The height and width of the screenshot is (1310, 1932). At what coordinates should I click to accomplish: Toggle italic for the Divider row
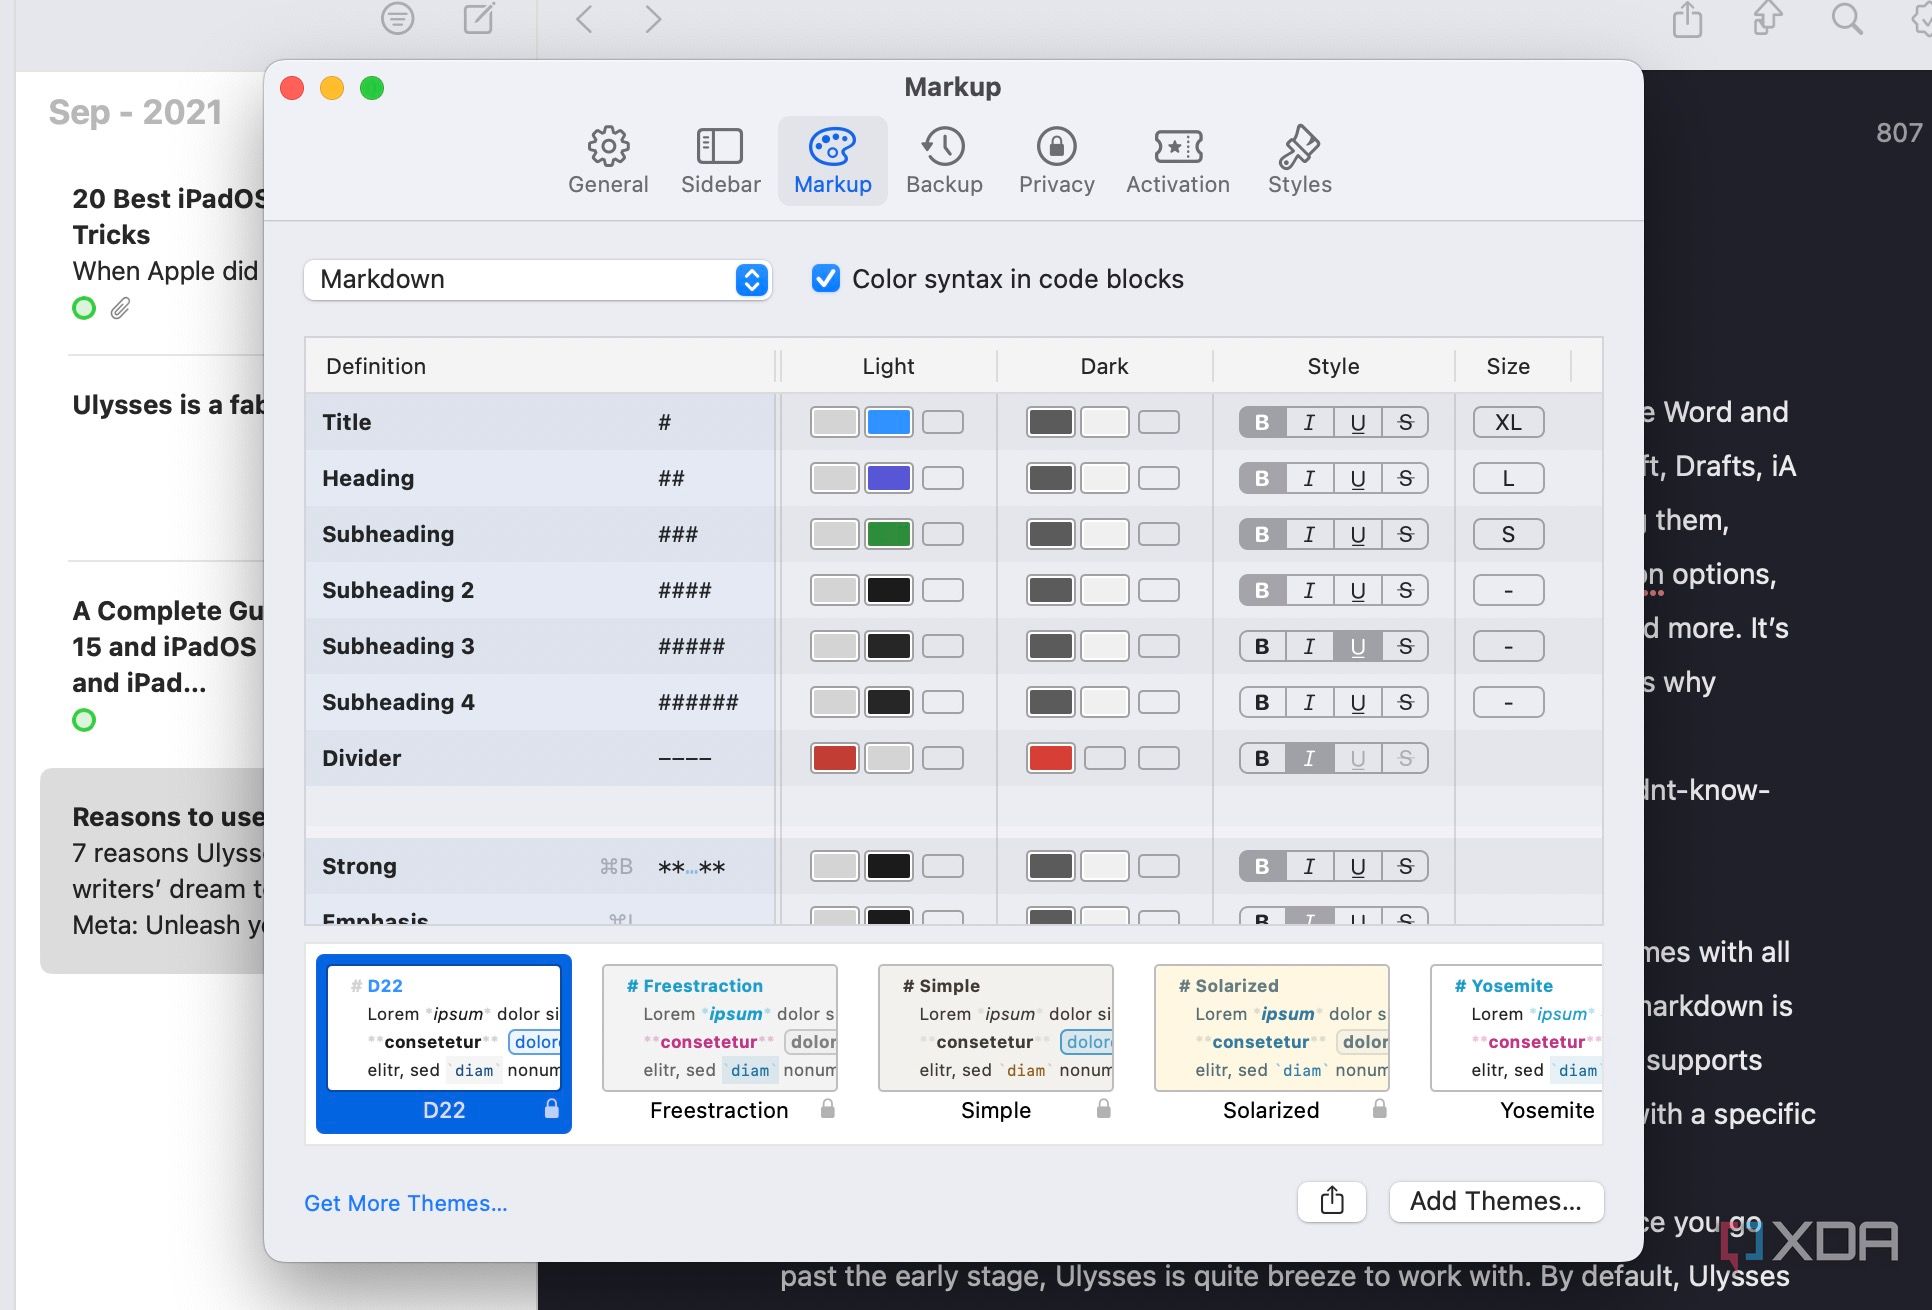coord(1309,758)
